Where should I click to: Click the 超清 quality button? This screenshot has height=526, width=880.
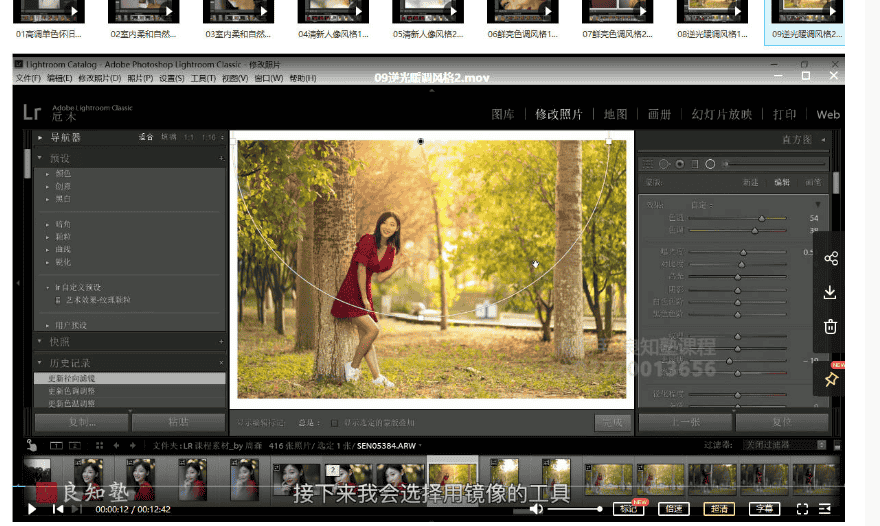coord(719,509)
